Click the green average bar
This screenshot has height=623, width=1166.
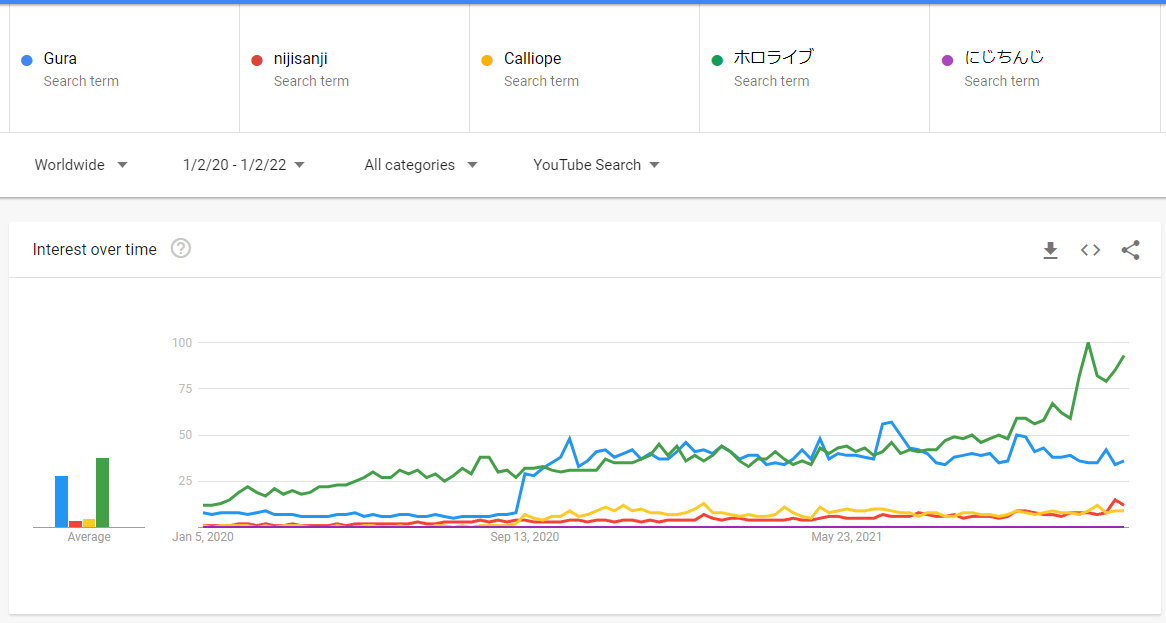point(103,492)
